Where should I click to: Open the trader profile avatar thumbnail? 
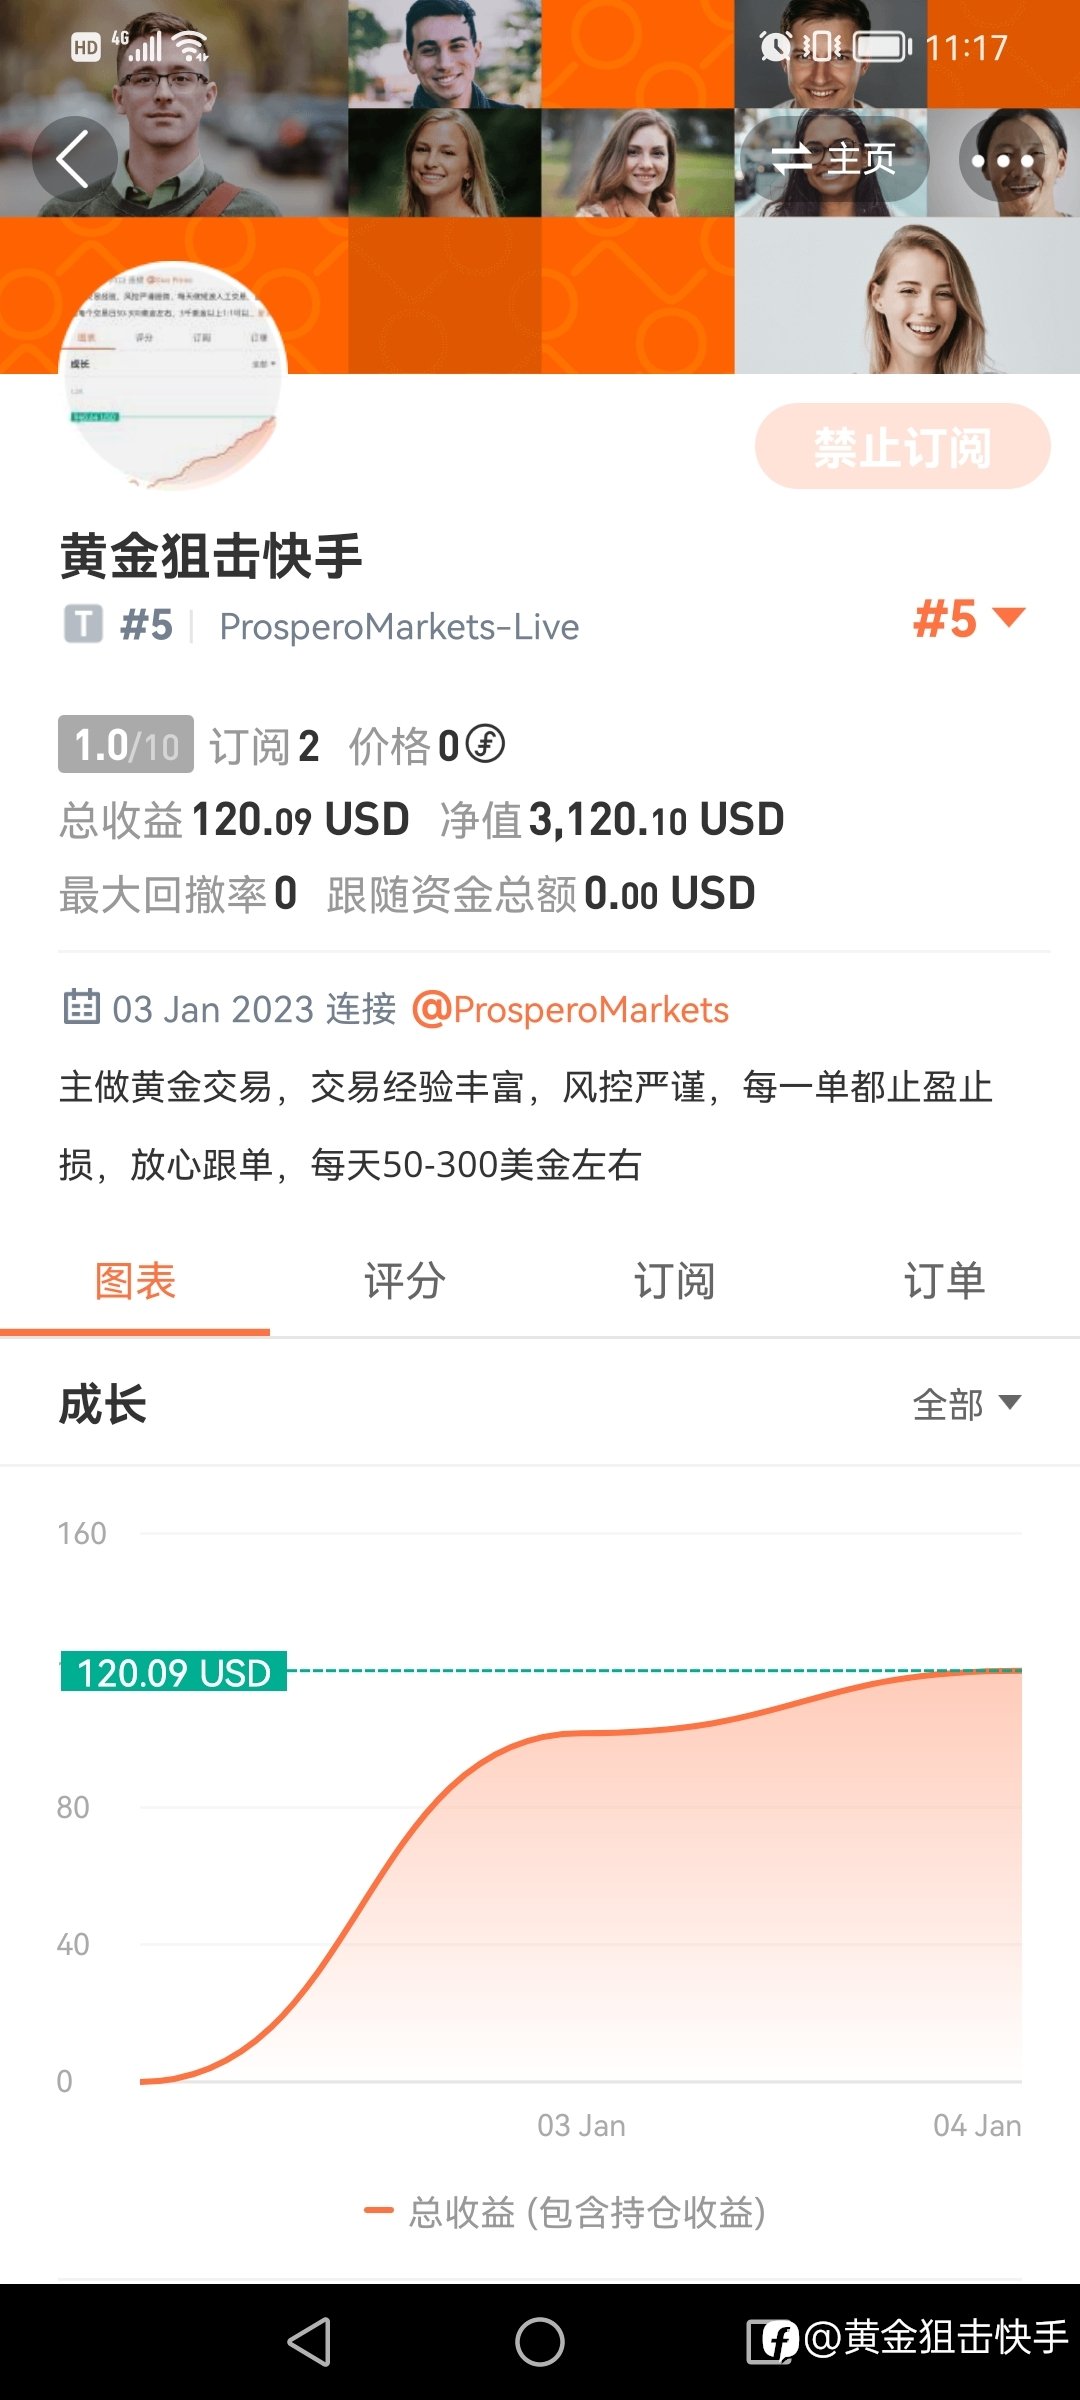tap(174, 376)
